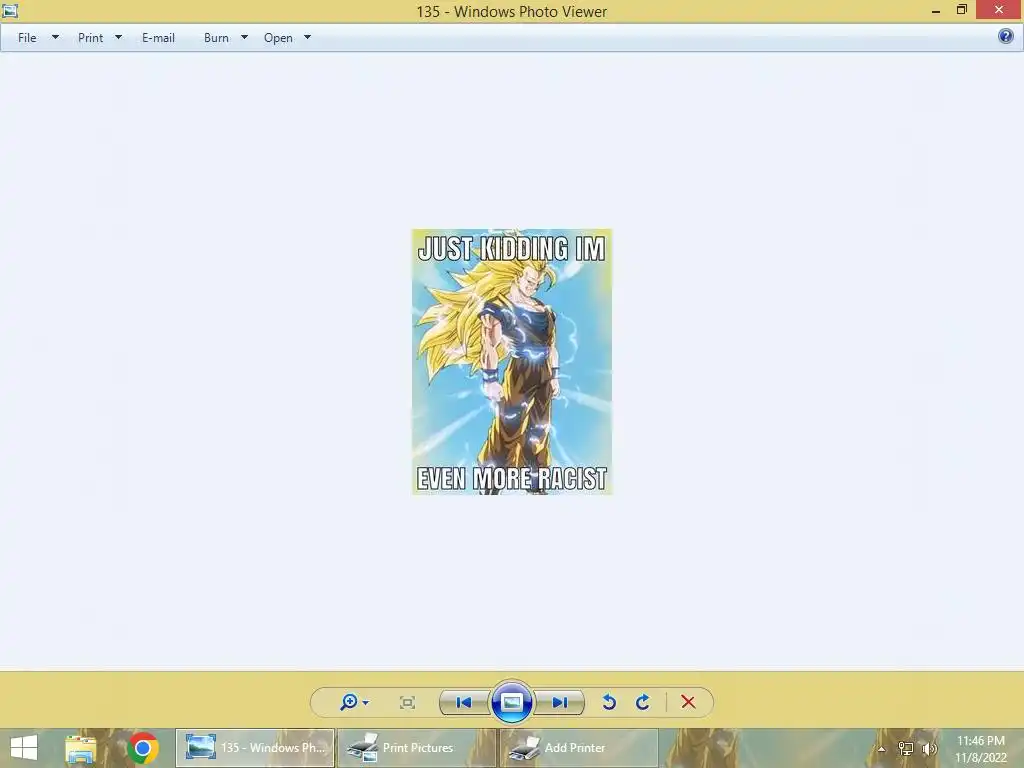The height and width of the screenshot is (768, 1024).
Task: Open the taskbar clock showing 11:46 PM
Action: (x=981, y=749)
